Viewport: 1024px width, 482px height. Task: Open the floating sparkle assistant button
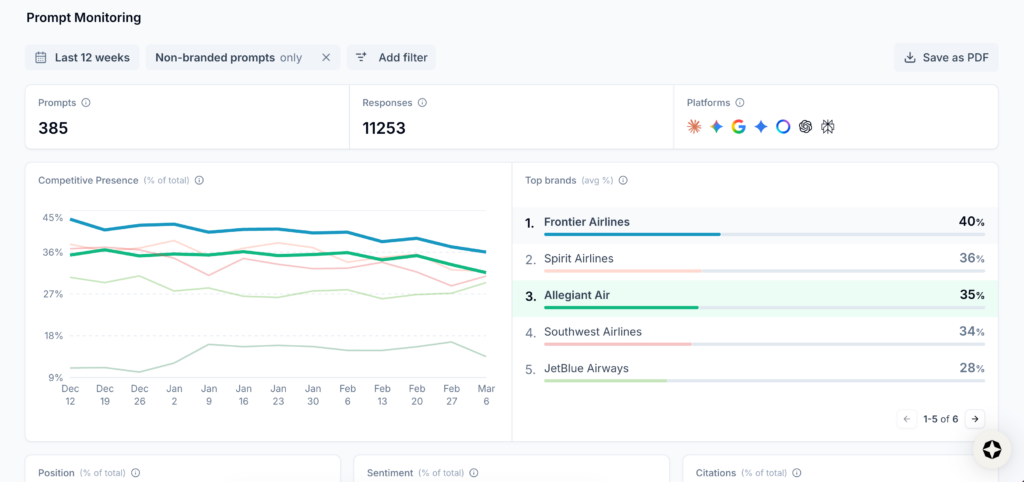(x=992, y=449)
